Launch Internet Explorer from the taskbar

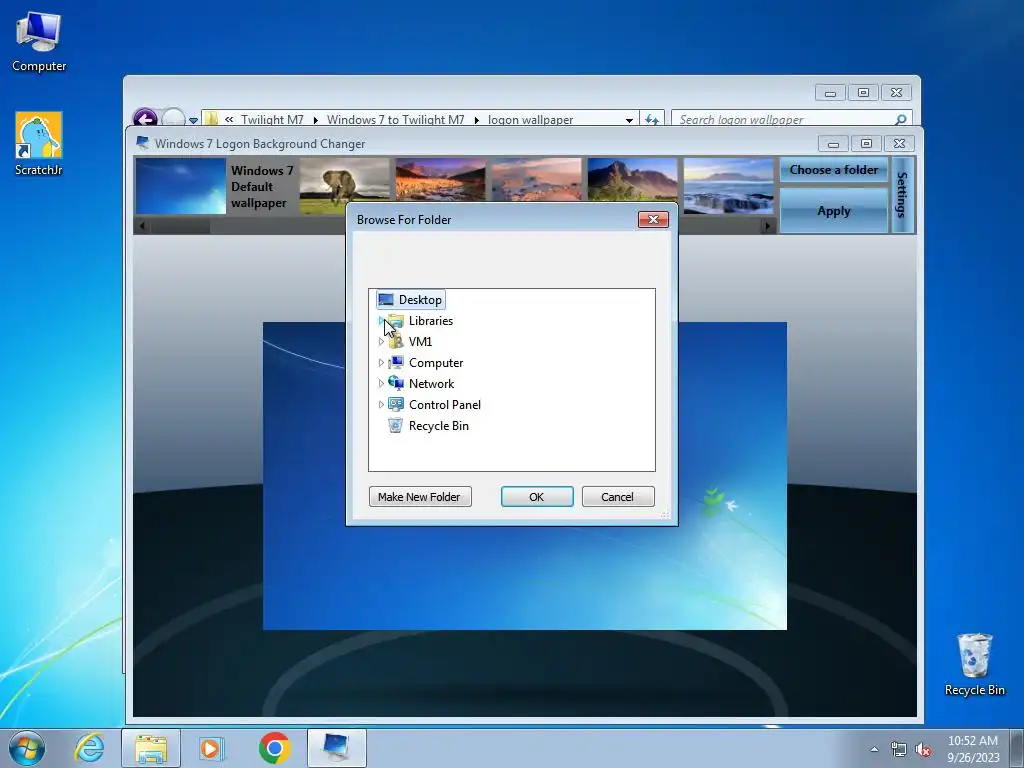89,748
